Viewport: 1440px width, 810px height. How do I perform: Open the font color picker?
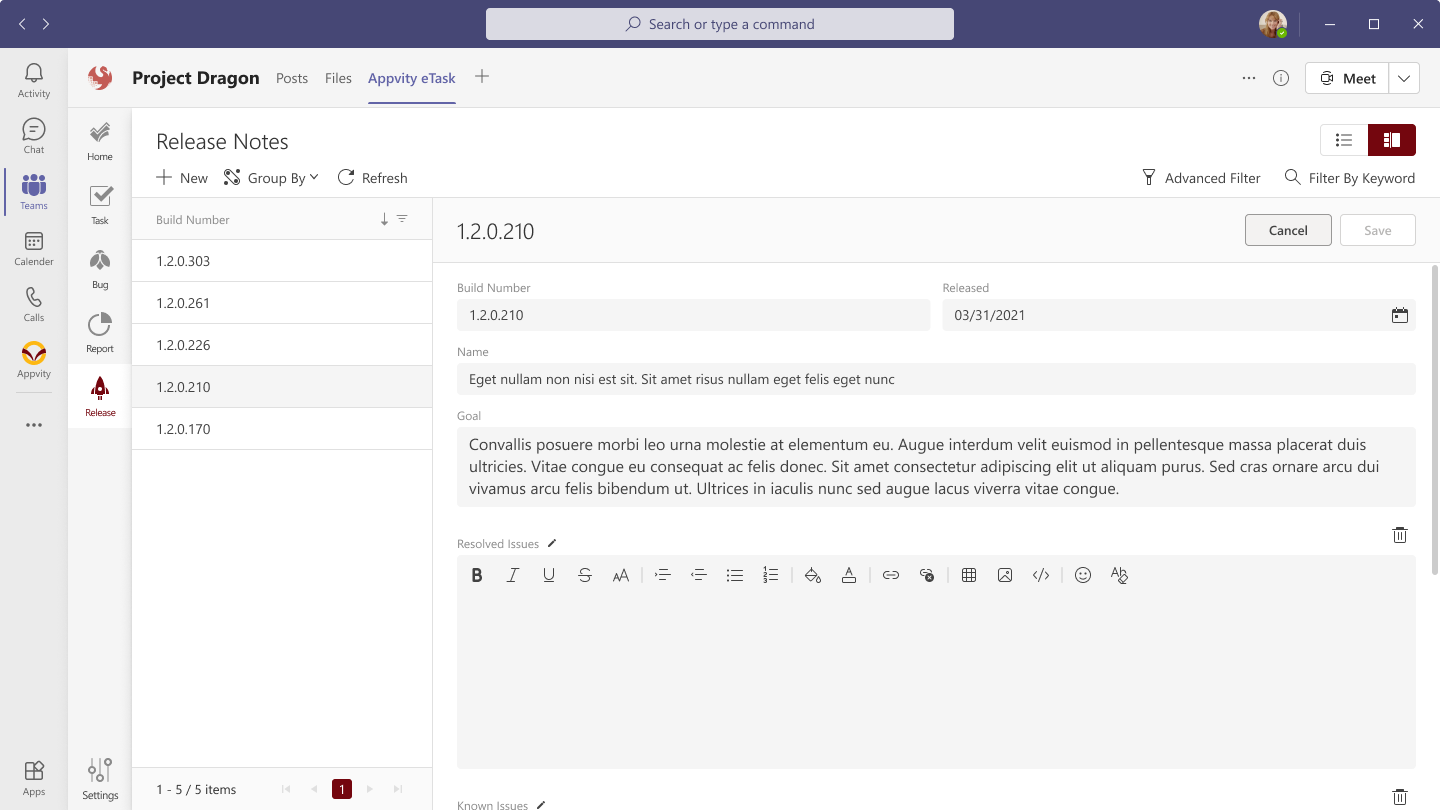(849, 575)
